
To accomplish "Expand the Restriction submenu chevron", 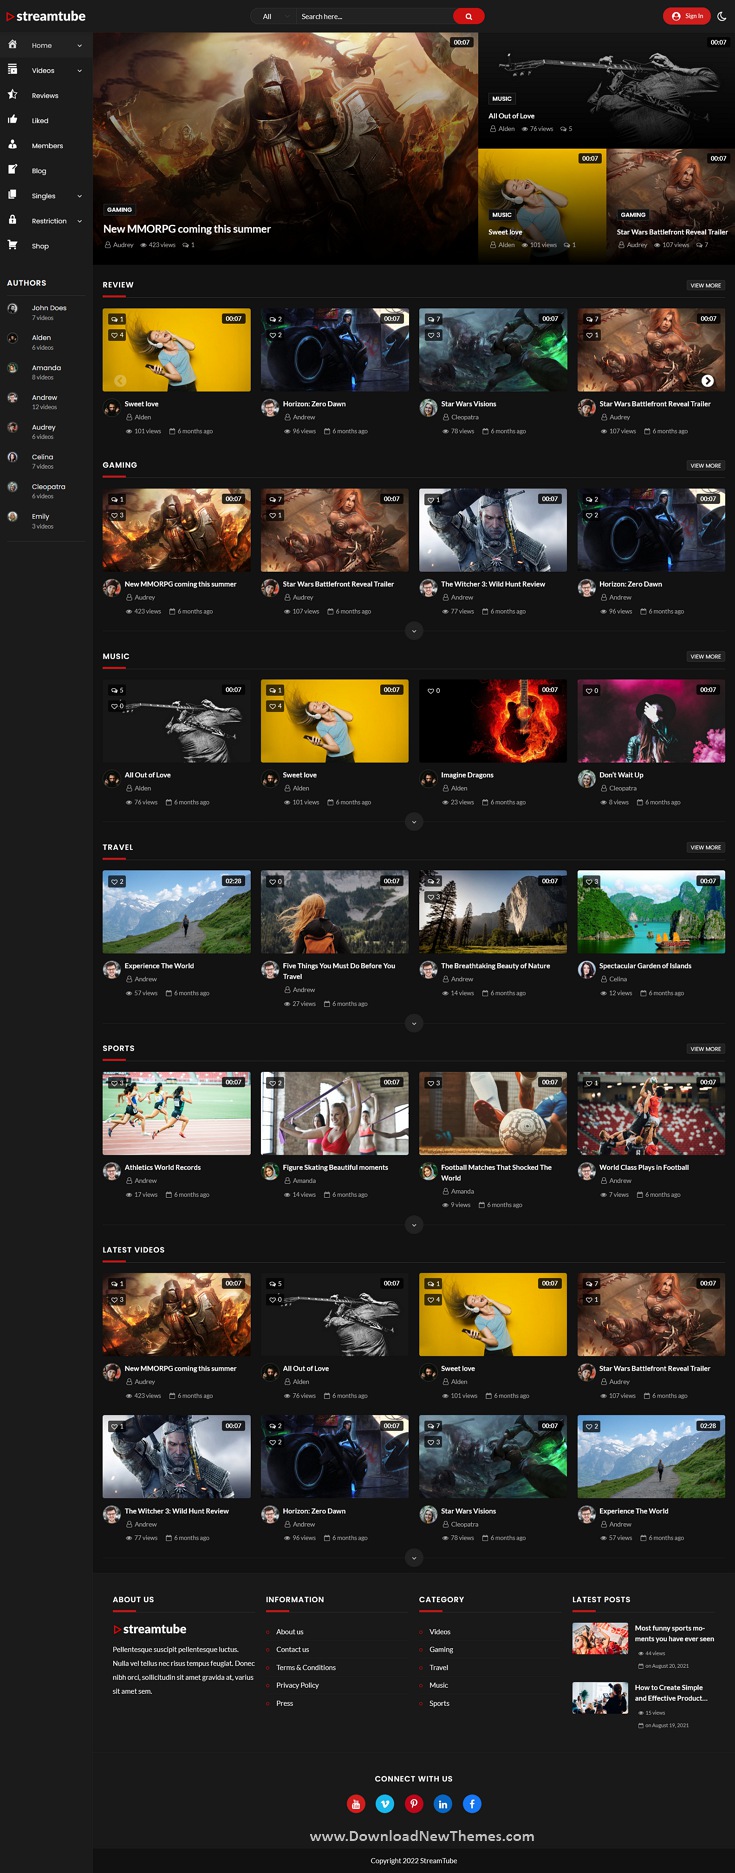I will [x=80, y=221].
